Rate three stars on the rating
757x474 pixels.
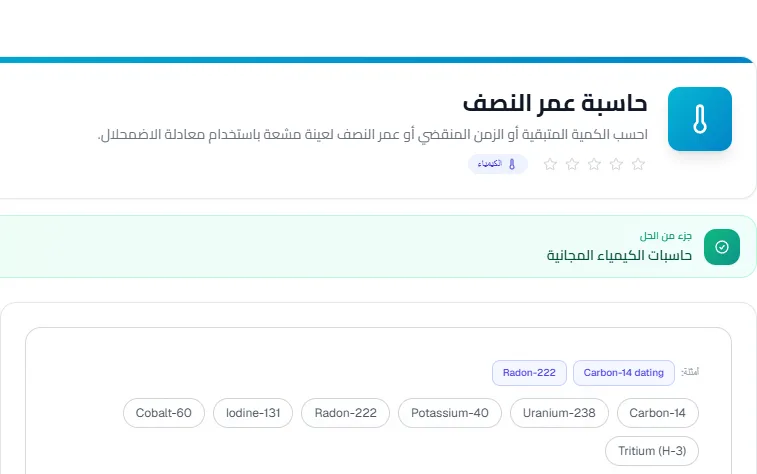[x=594, y=164]
